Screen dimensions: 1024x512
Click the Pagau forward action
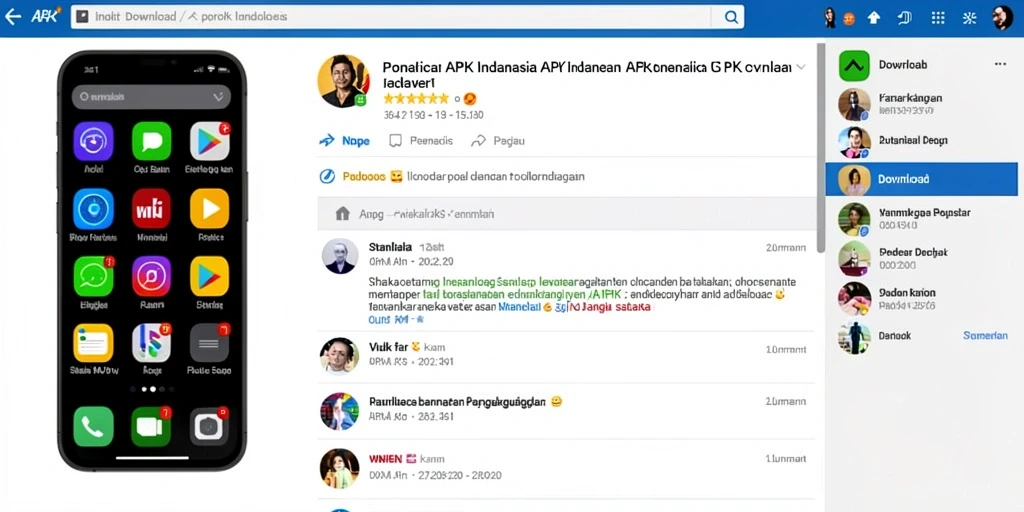[x=498, y=140]
